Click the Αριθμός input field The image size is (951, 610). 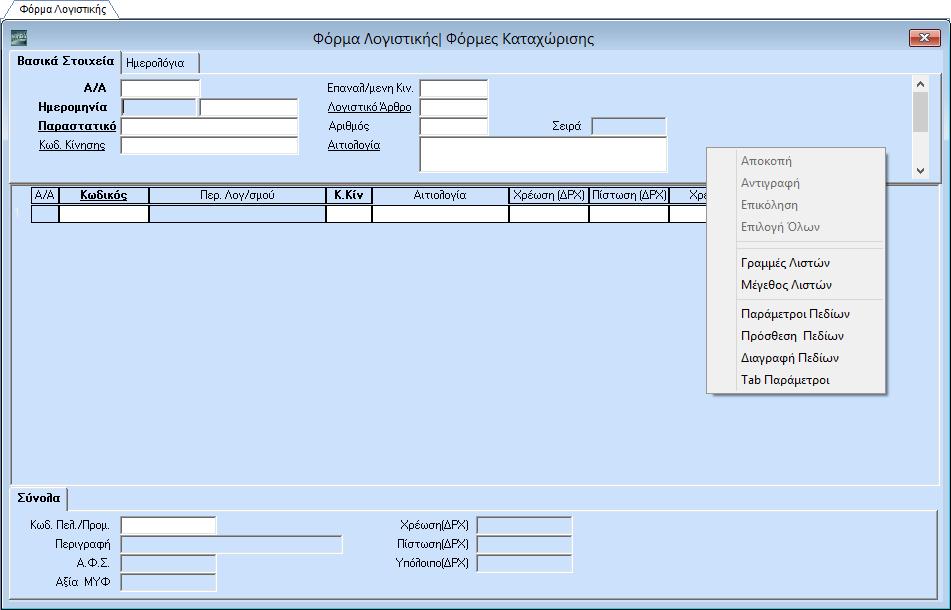point(454,126)
